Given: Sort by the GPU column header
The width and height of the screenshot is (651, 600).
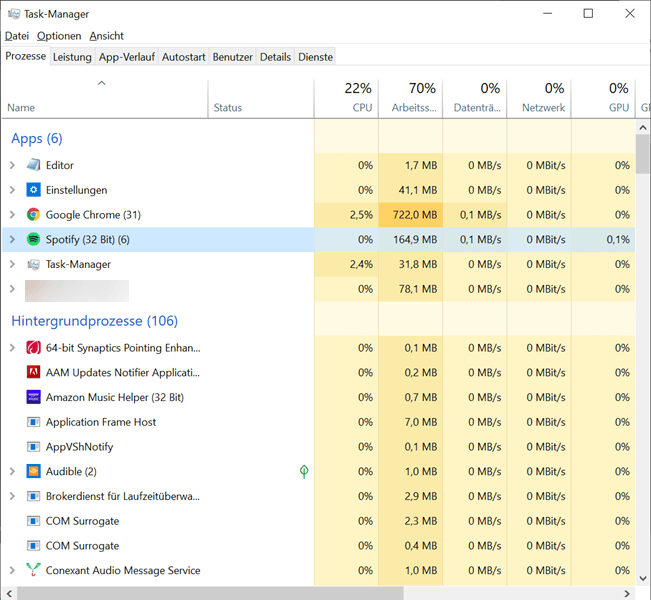Looking at the screenshot, I should (603, 100).
